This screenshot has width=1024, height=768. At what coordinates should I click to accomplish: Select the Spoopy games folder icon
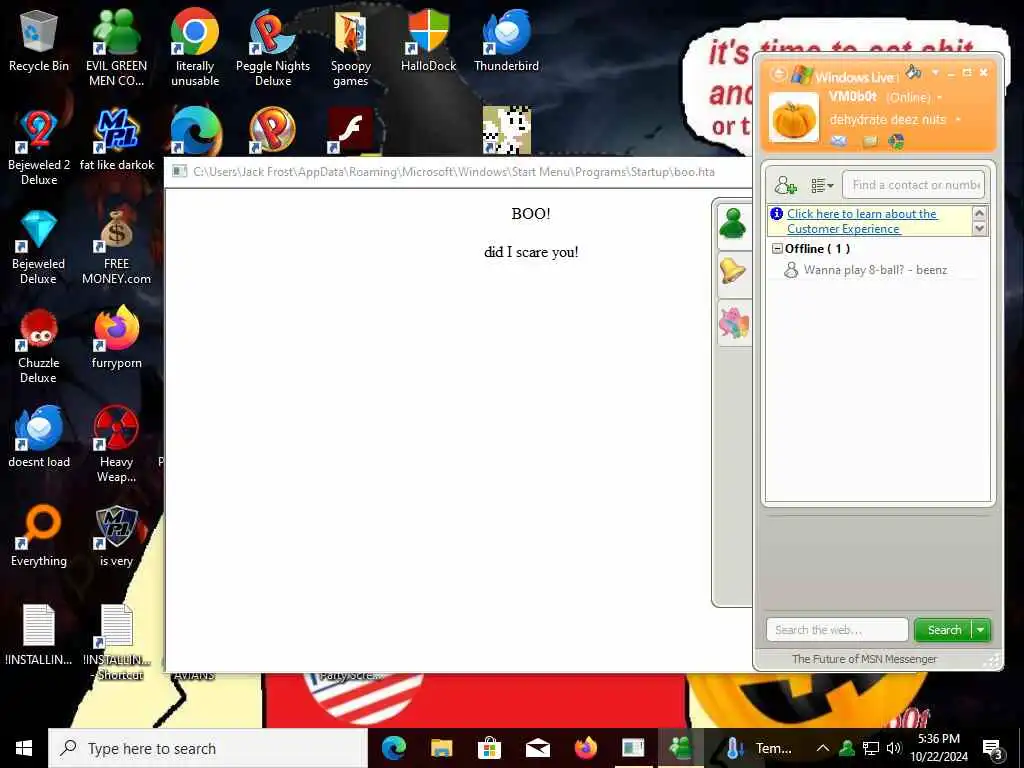pos(351,48)
